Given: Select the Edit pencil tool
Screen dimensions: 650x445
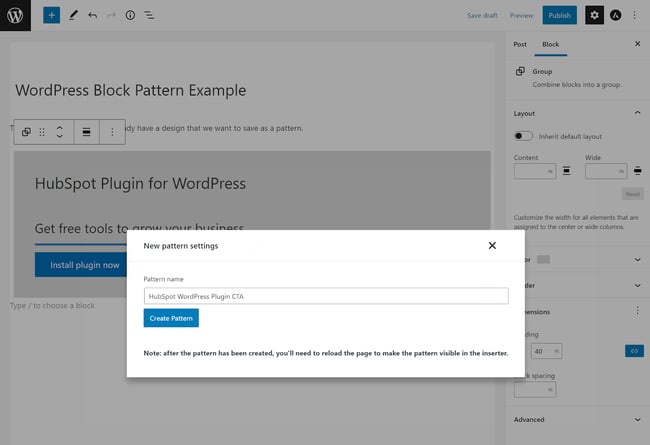Looking at the screenshot, I should coord(73,15).
